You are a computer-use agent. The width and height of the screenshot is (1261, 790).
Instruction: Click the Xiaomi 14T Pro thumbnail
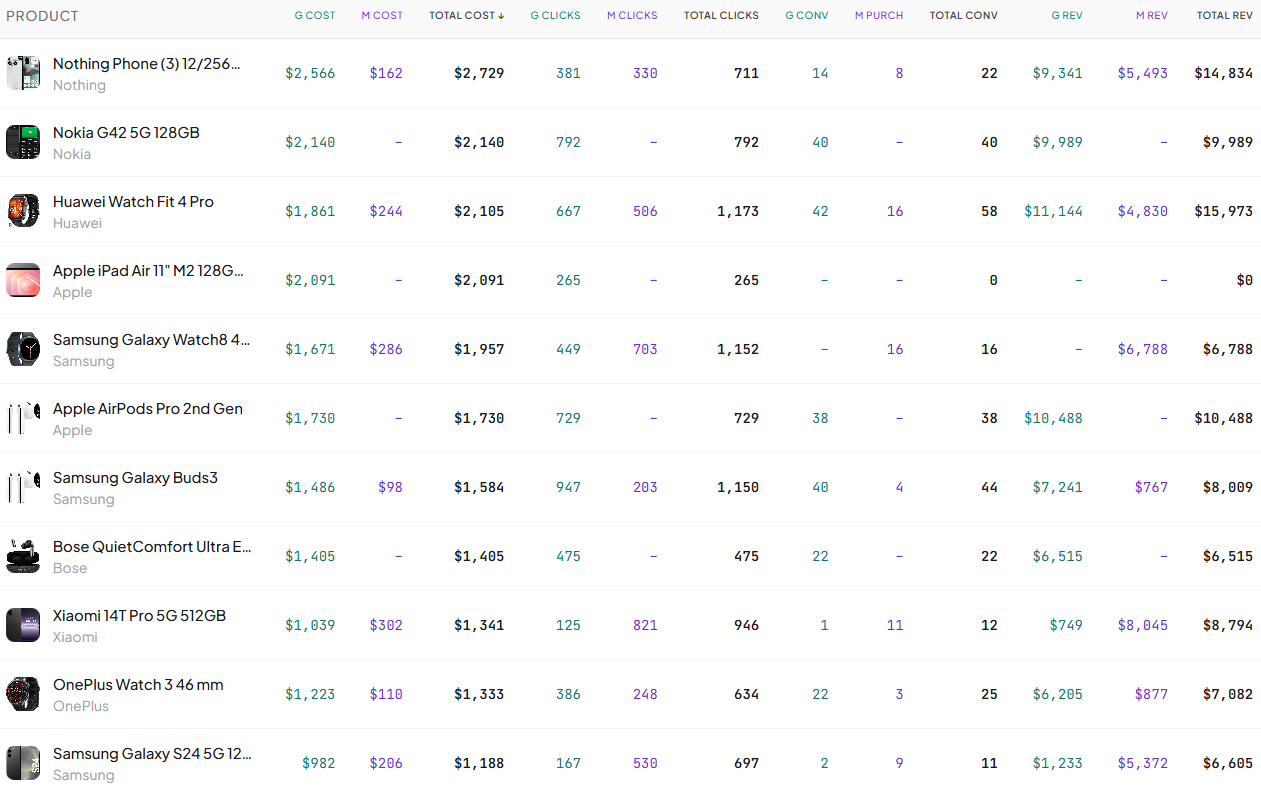click(22, 624)
